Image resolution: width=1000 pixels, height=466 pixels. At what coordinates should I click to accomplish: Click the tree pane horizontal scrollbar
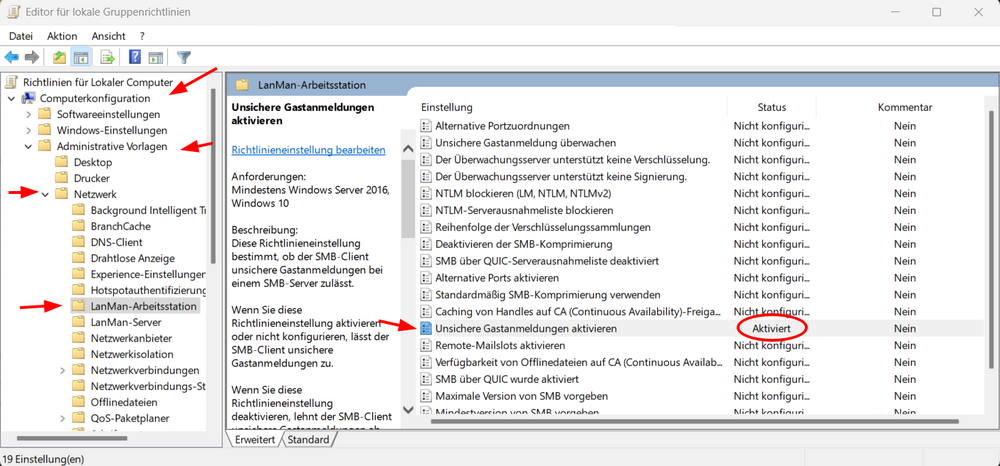pos(71,439)
